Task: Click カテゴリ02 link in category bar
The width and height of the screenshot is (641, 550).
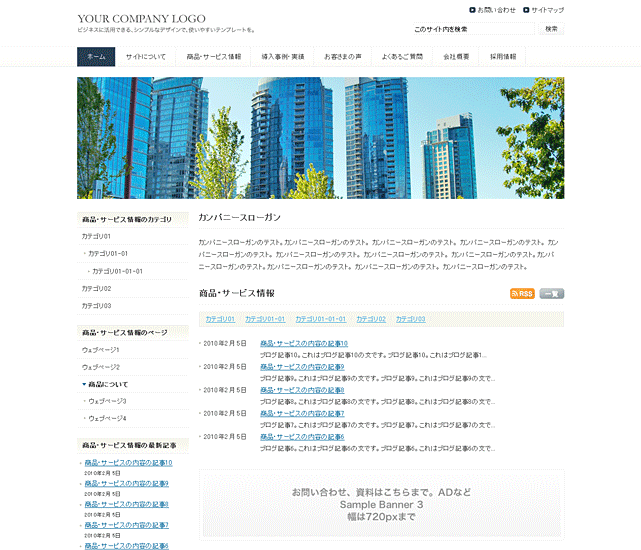Action: (371, 319)
